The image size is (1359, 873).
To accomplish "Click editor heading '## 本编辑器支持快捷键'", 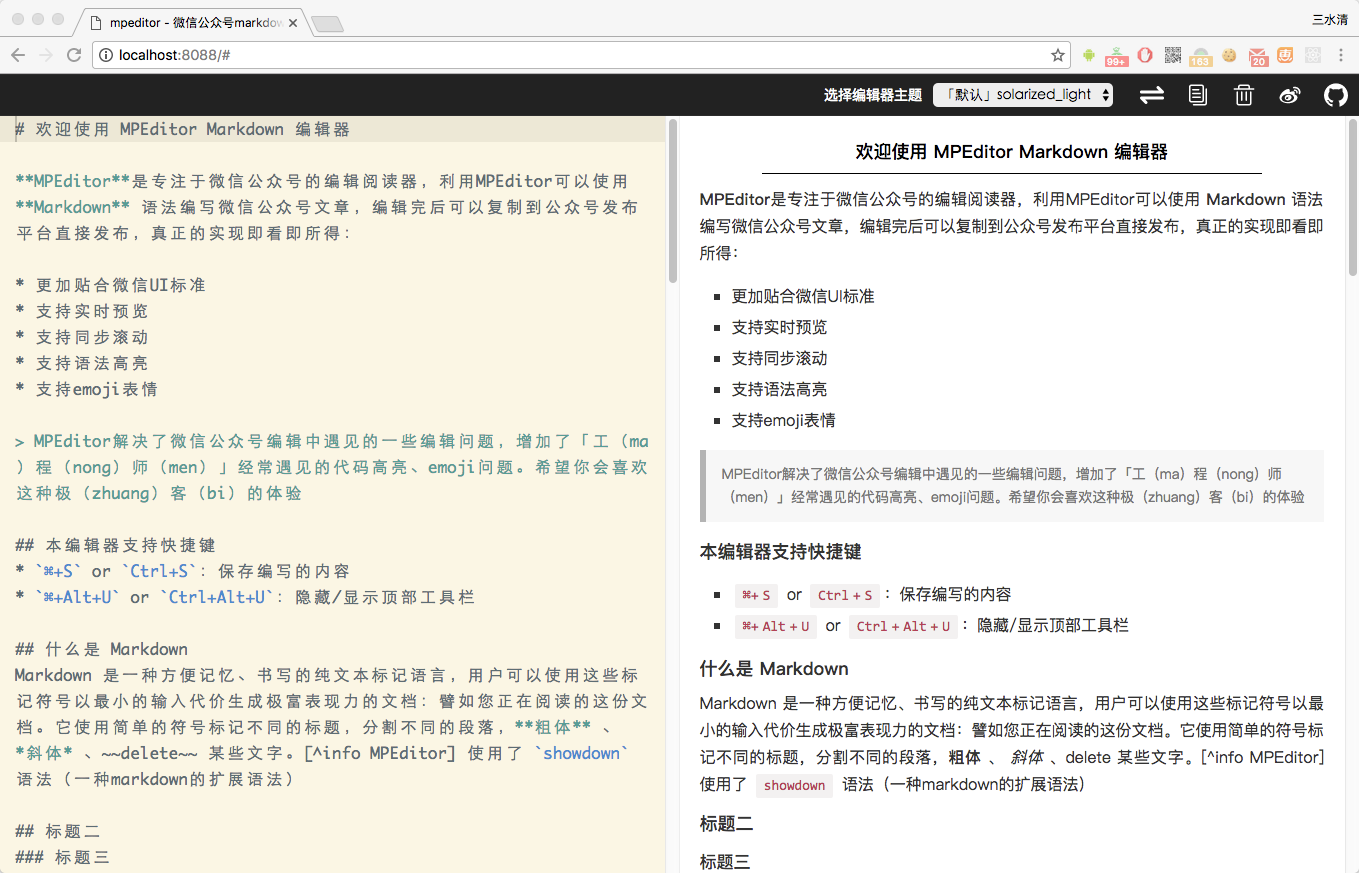I will (x=116, y=545).
